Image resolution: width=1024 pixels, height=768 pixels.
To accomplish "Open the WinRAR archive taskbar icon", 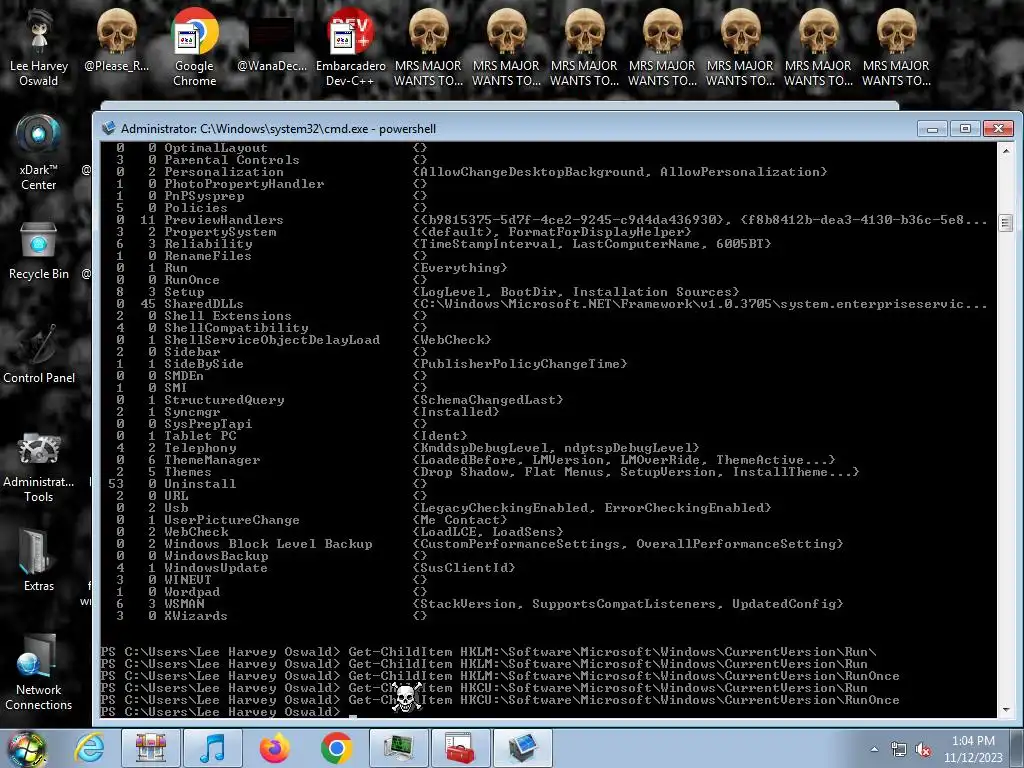I will (151, 748).
